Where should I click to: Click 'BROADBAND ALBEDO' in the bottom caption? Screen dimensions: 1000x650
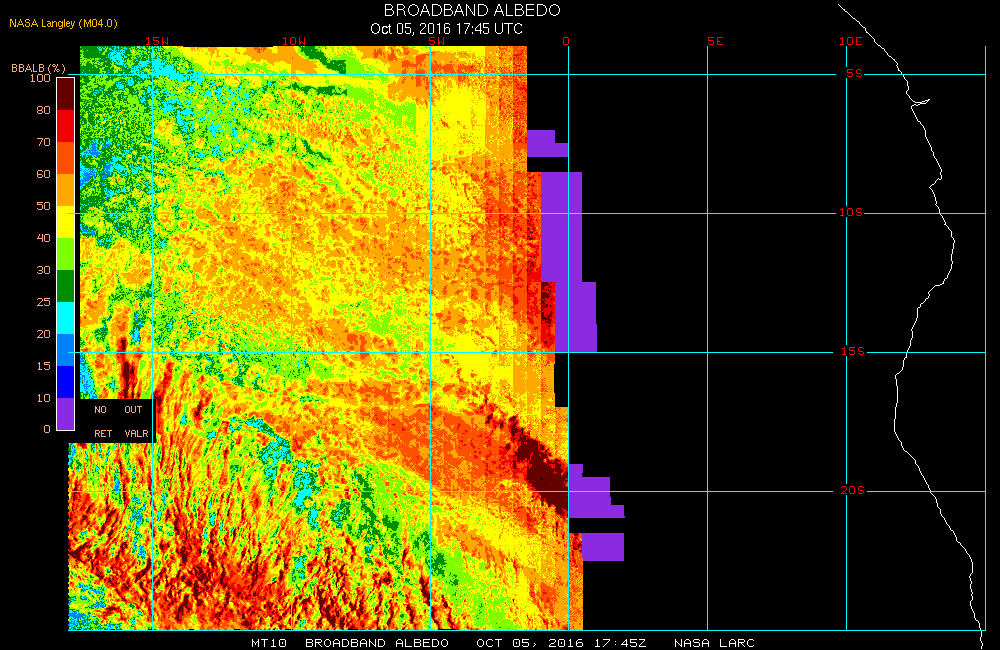(x=377, y=643)
